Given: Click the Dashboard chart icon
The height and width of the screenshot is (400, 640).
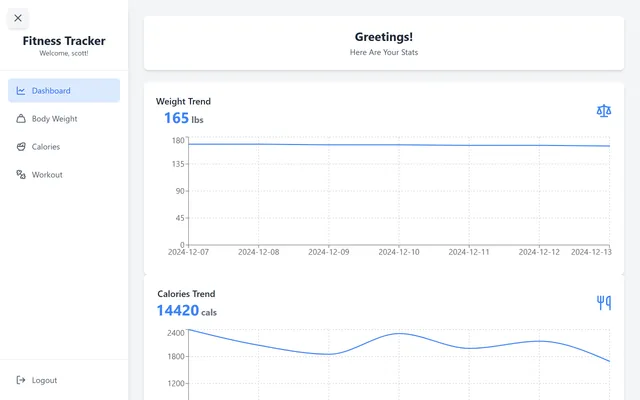Looking at the screenshot, I should (x=21, y=91).
